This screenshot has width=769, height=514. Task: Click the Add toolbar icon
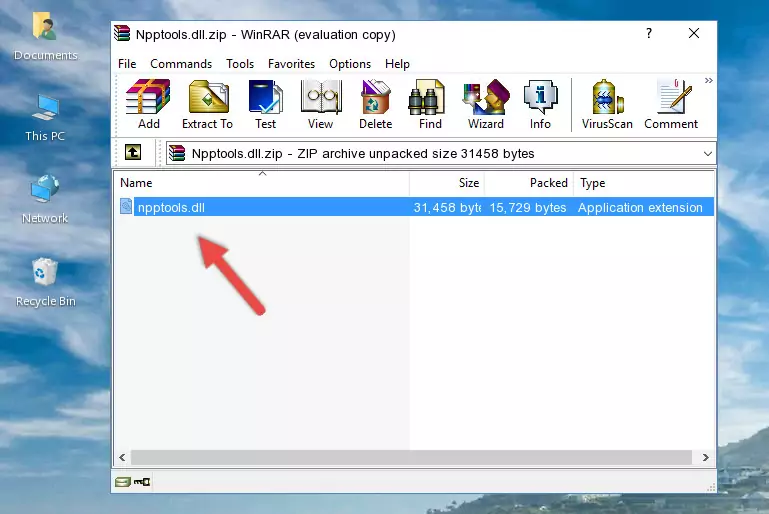coord(148,104)
